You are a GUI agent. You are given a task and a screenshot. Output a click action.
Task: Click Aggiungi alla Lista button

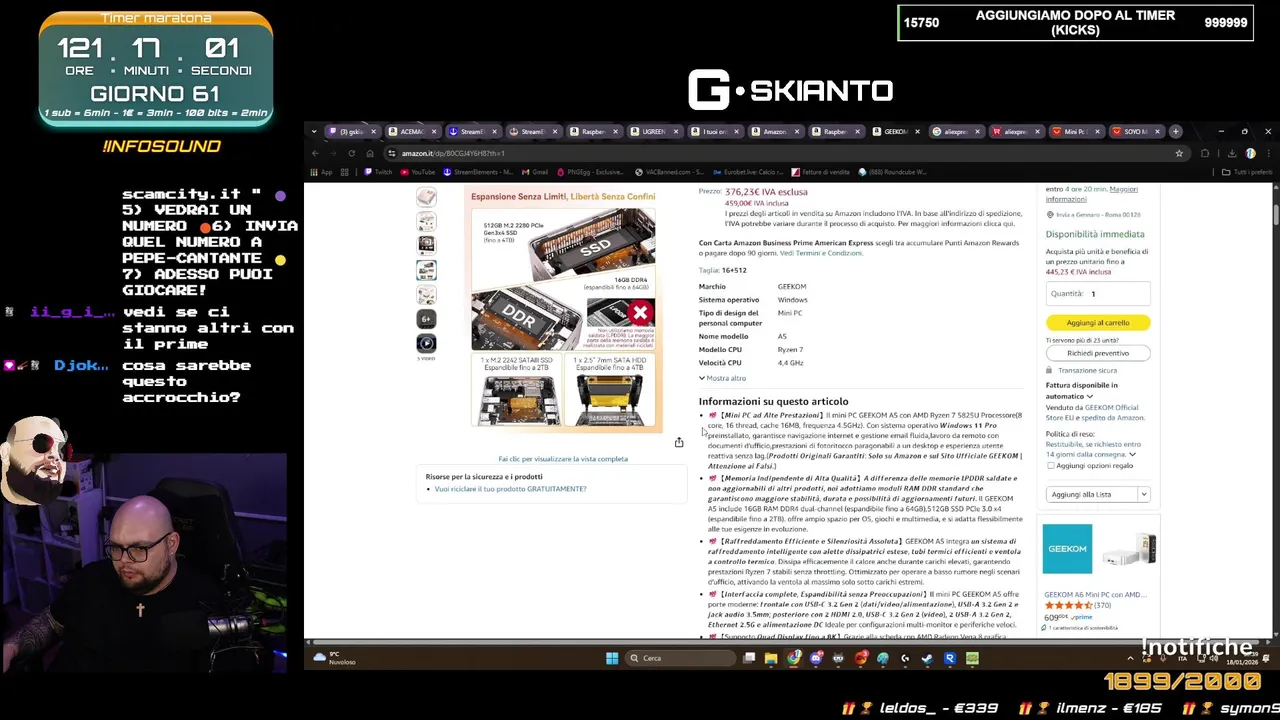point(1090,494)
